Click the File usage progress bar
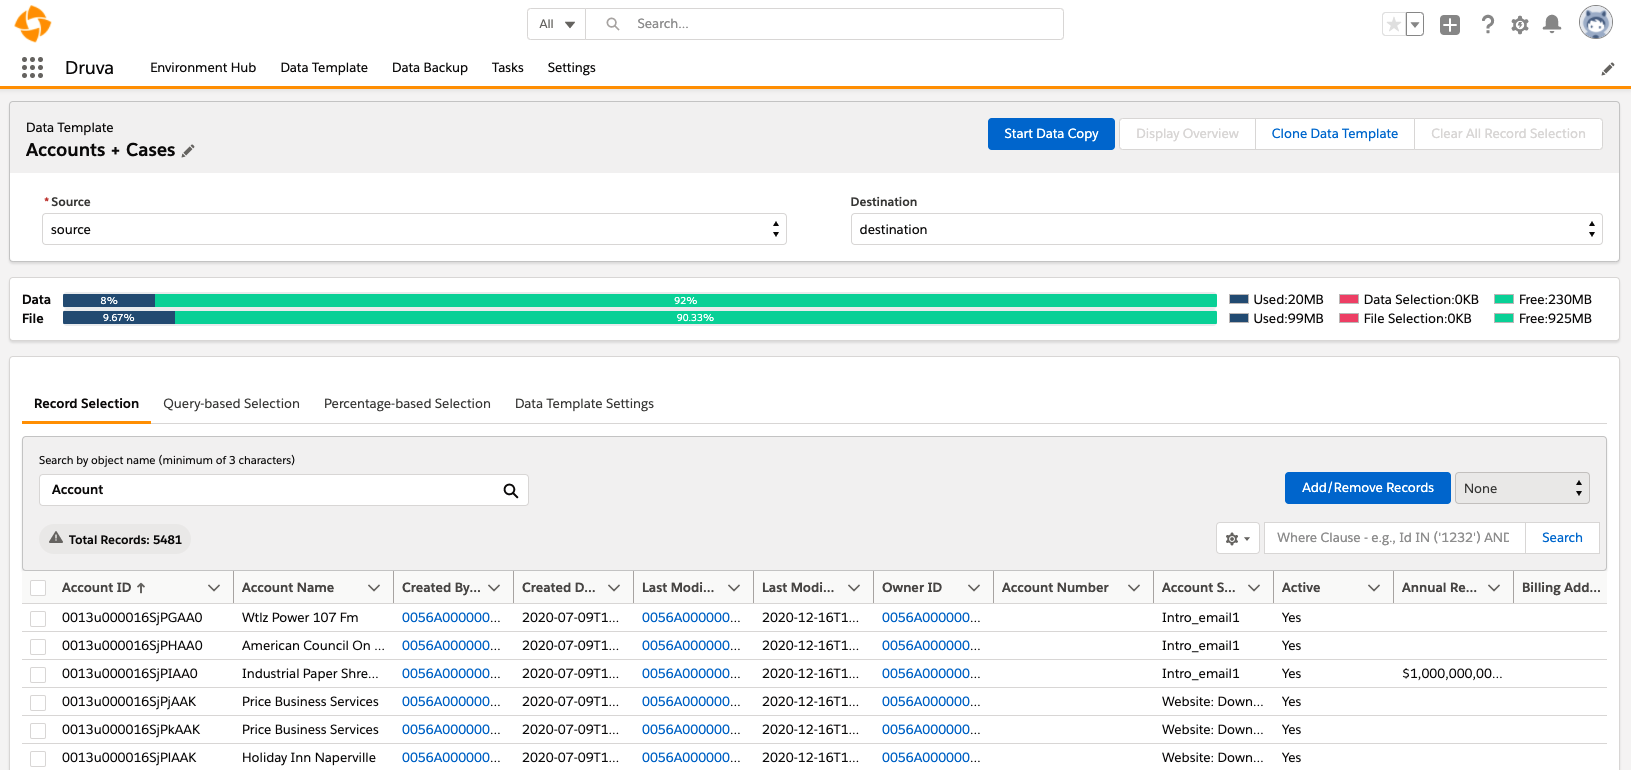The height and width of the screenshot is (770, 1631). (x=640, y=318)
